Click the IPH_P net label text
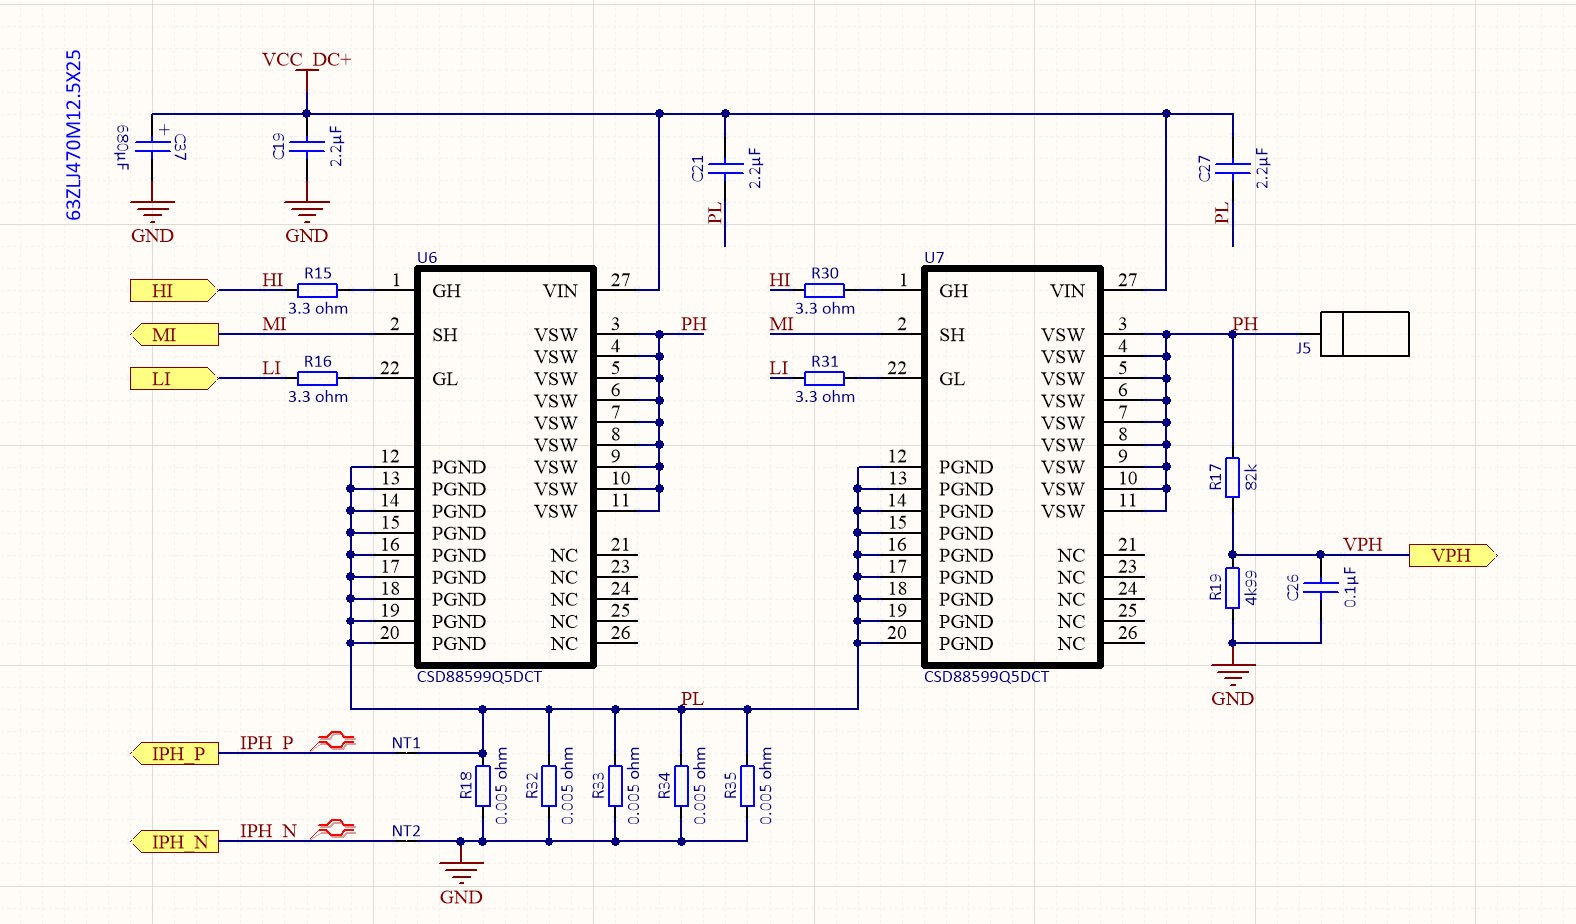Screen dimensions: 1576x924 [267, 743]
